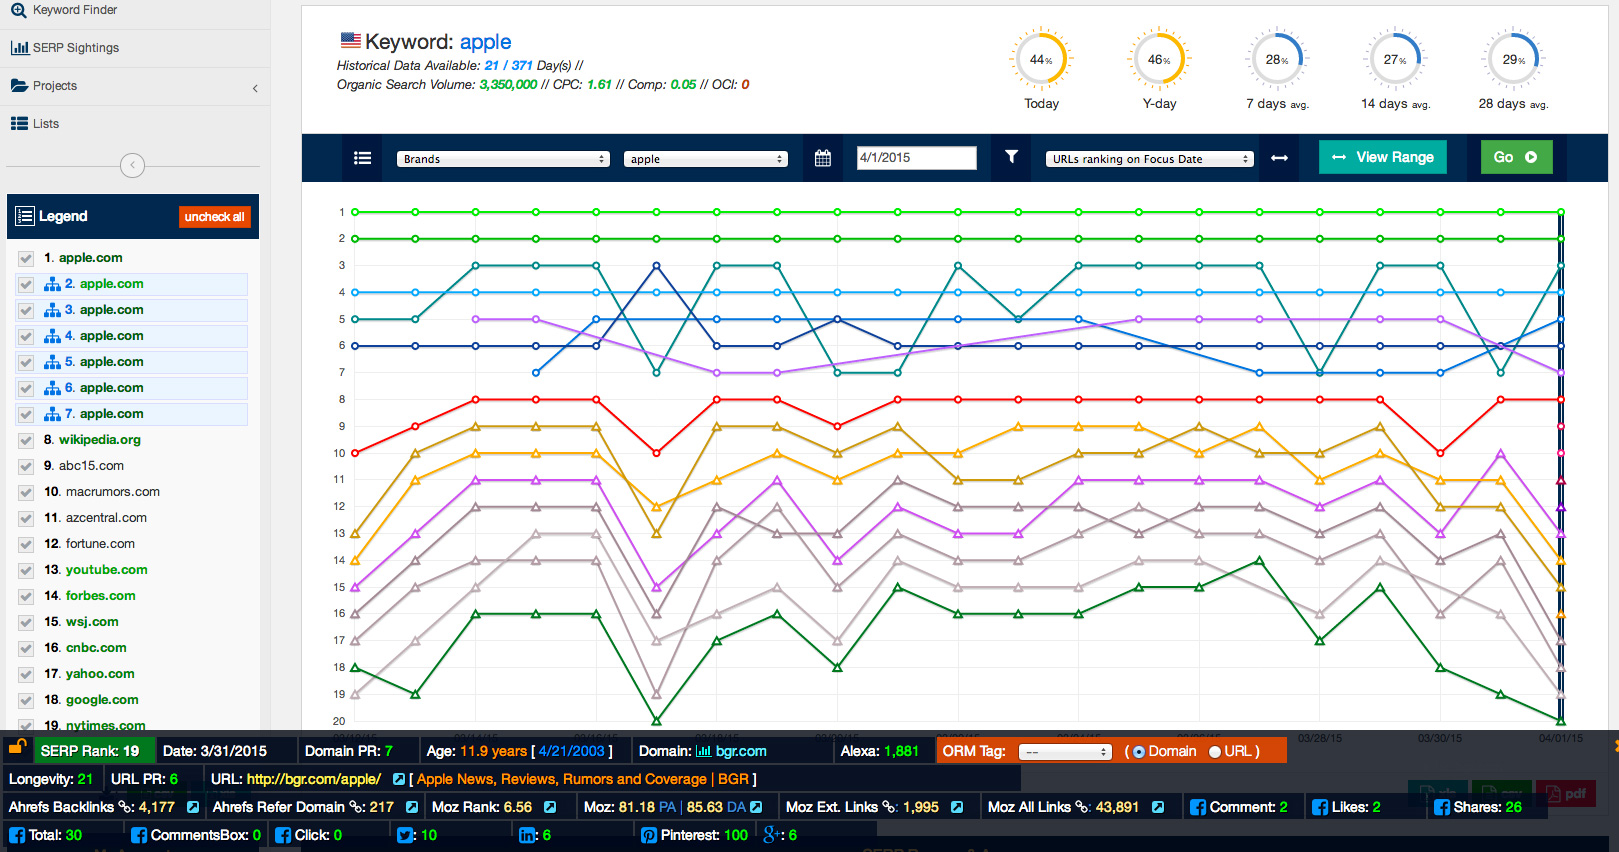Collapse the Projects chevron arrow
Image resolution: width=1619 pixels, height=852 pixels.
click(x=255, y=88)
